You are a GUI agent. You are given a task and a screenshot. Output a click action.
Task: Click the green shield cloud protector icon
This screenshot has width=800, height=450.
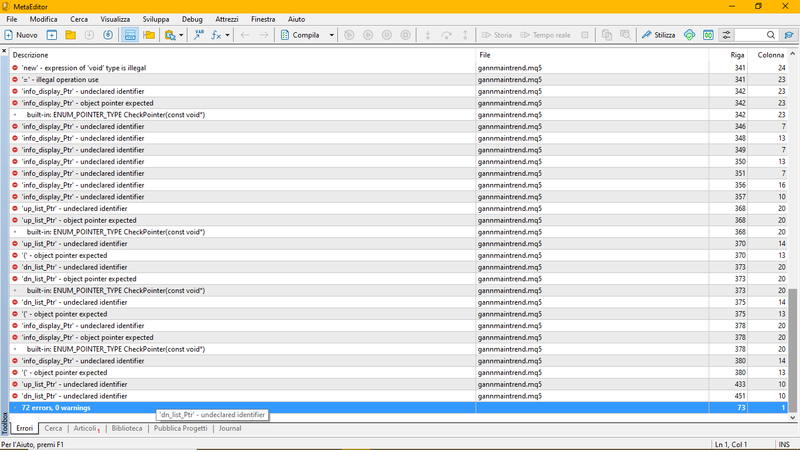pyautogui.click(x=689, y=35)
